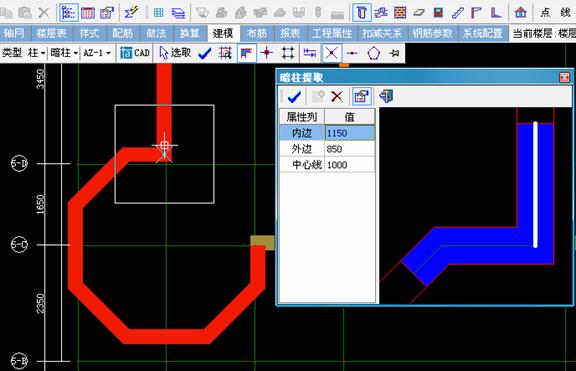Open the 暗柱 subtype dropdown
Image resolution: width=576 pixels, height=371 pixels.
click(x=64, y=53)
